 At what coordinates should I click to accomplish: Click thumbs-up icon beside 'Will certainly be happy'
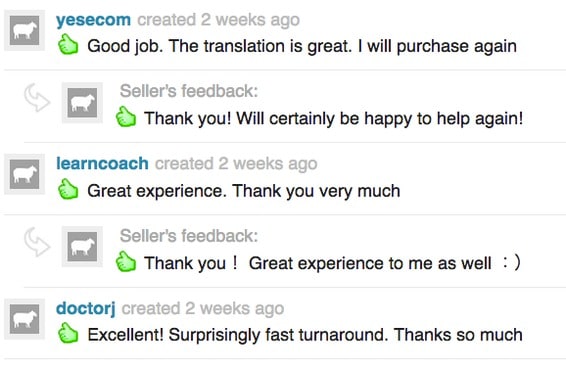[126, 117]
